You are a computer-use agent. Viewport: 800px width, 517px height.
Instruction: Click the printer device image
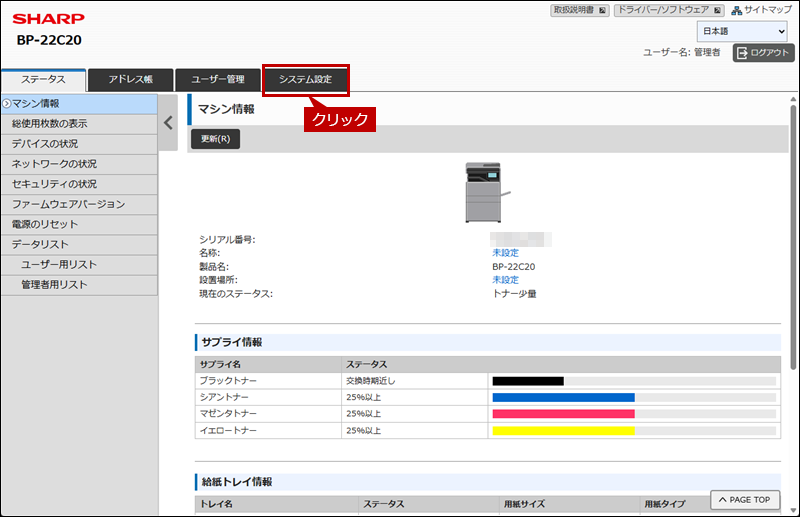point(487,192)
